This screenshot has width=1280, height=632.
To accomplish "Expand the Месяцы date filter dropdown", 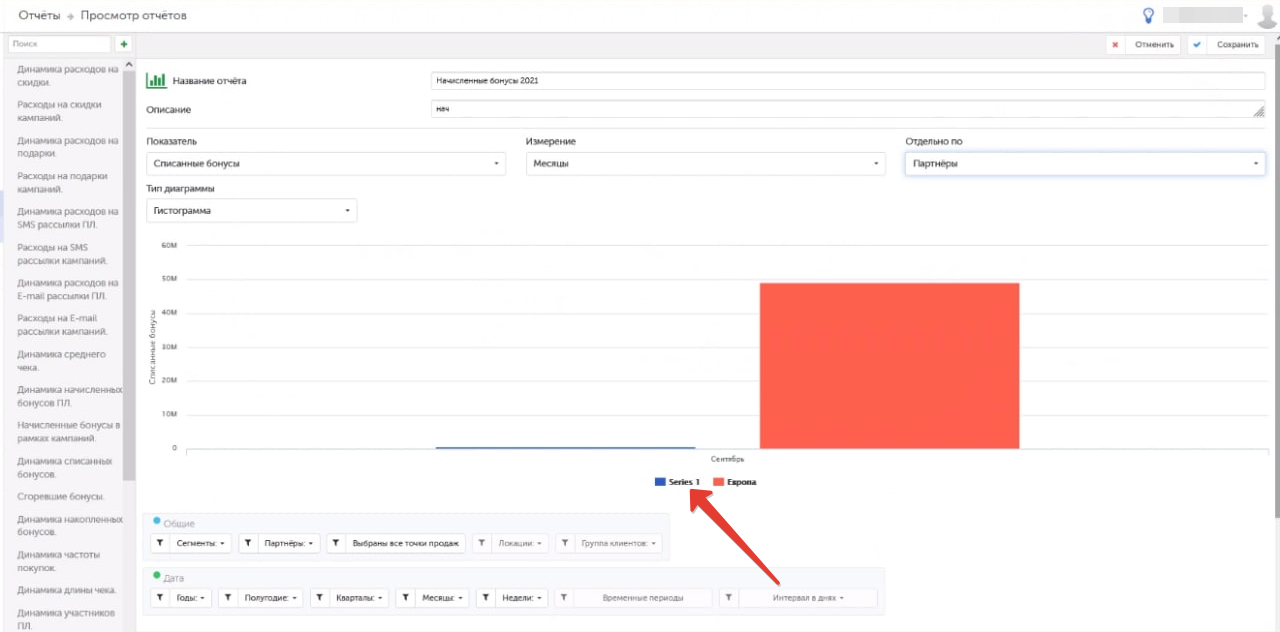I will coord(441,597).
